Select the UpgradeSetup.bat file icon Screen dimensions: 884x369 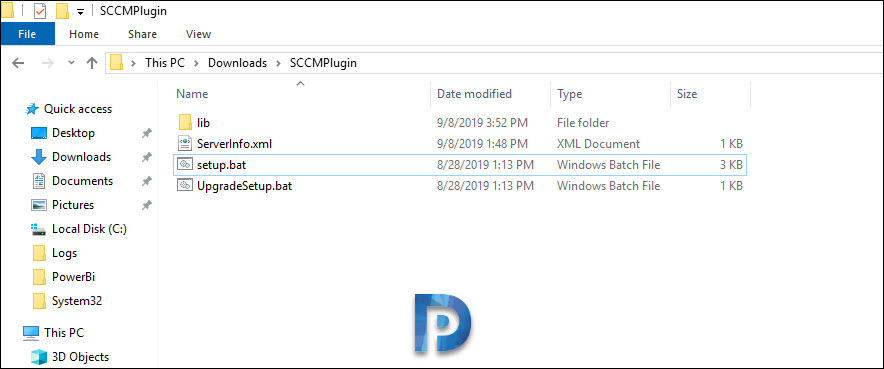tap(185, 185)
